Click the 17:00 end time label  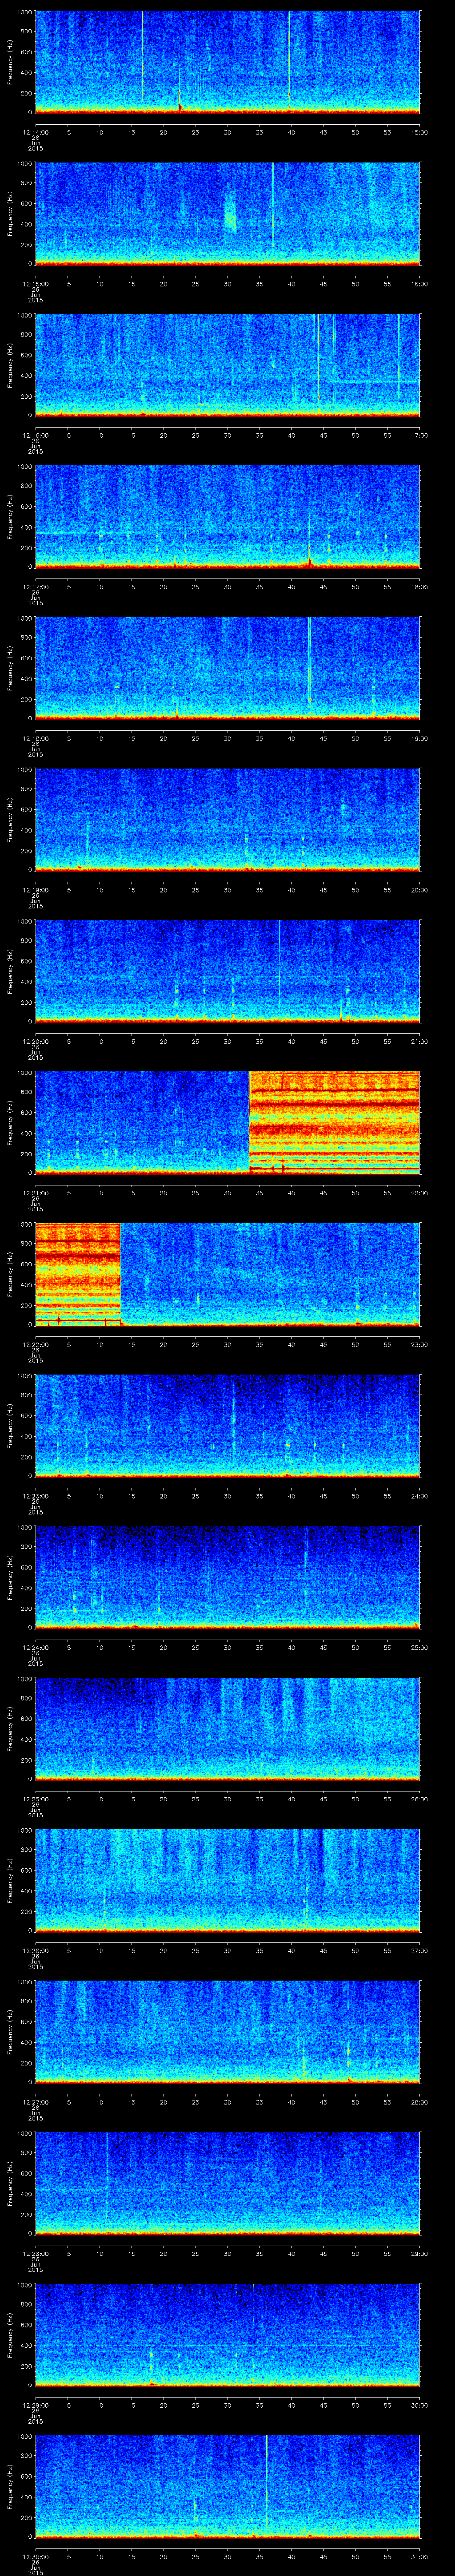coord(420,435)
